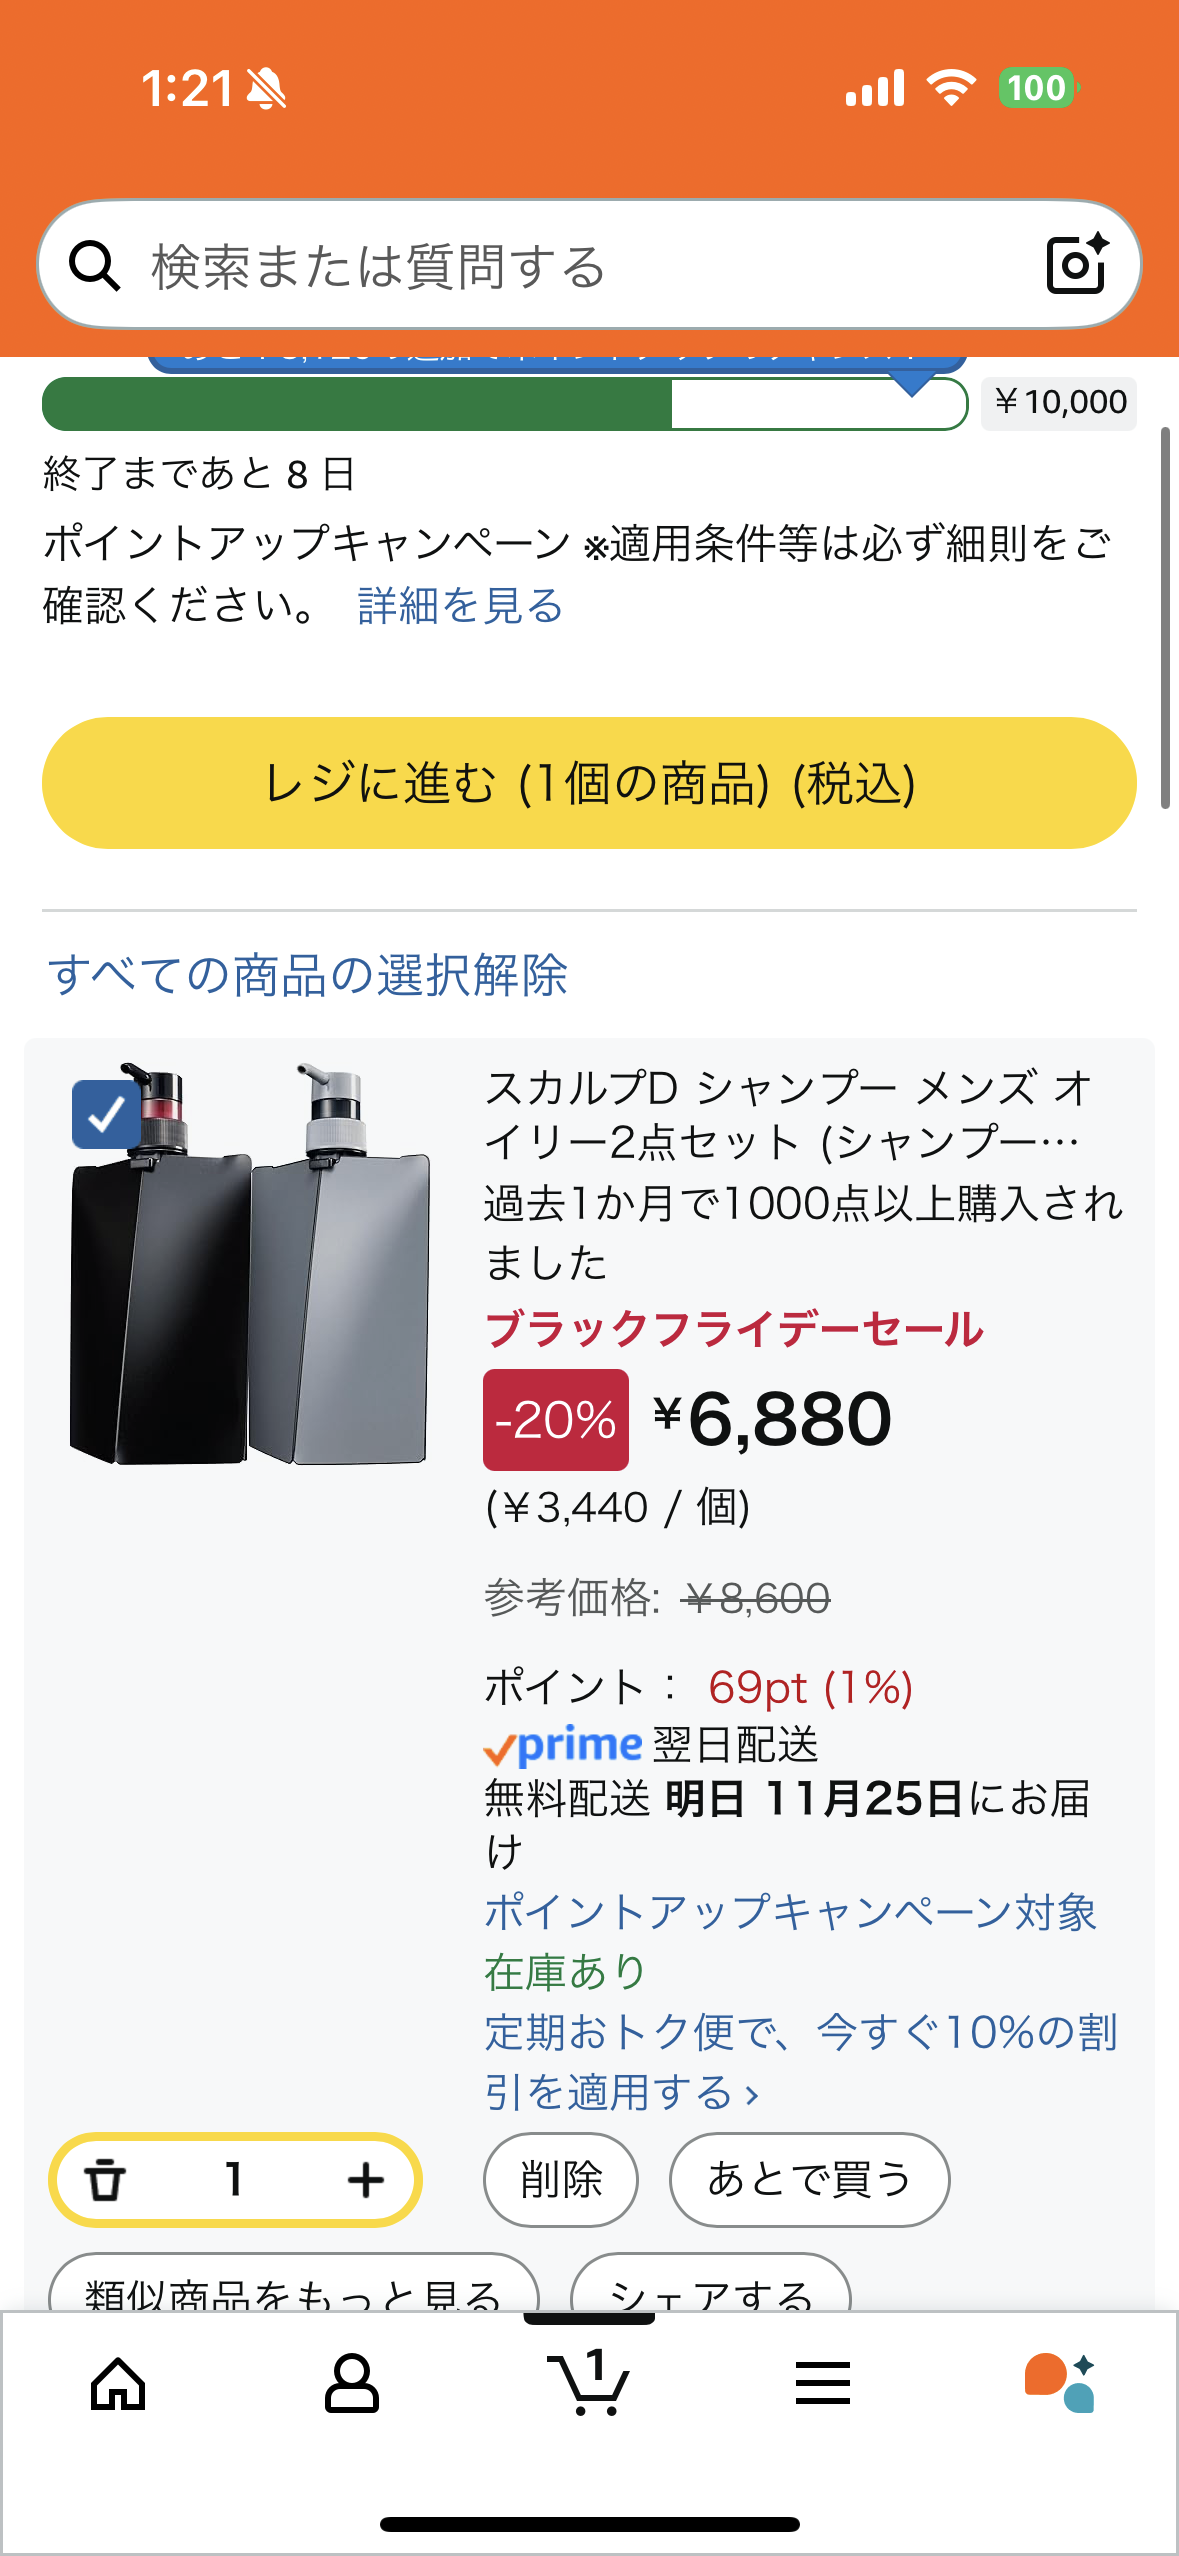1179x2556 pixels.
Task: Deselect all items via すべての商品の選択解除
Action: pos(308,975)
